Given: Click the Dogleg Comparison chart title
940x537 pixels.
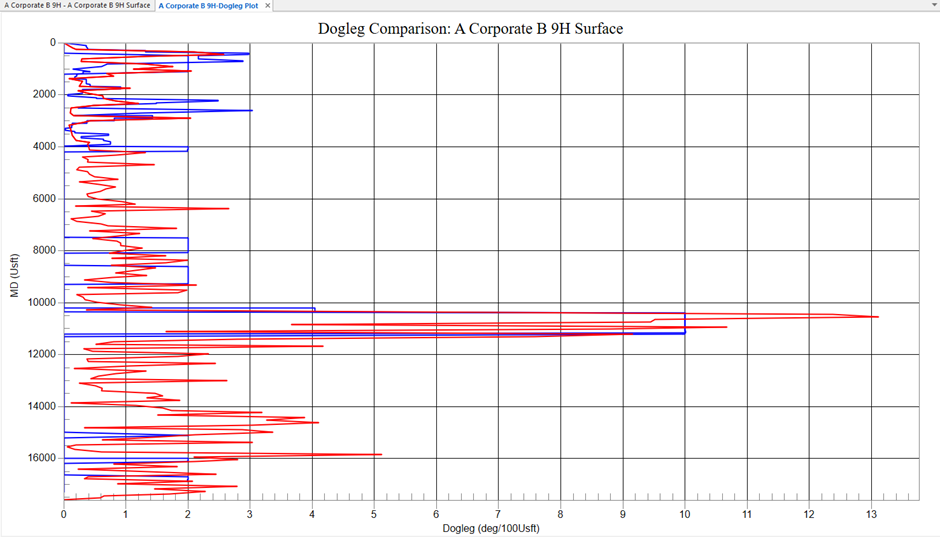Looking at the screenshot, I should tap(470, 29).
